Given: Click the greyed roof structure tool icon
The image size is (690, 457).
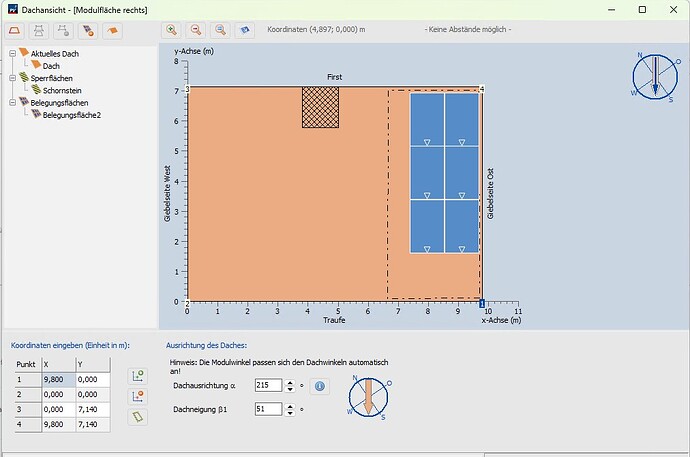Looking at the screenshot, I should pyautogui.click(x=39, y=31).
